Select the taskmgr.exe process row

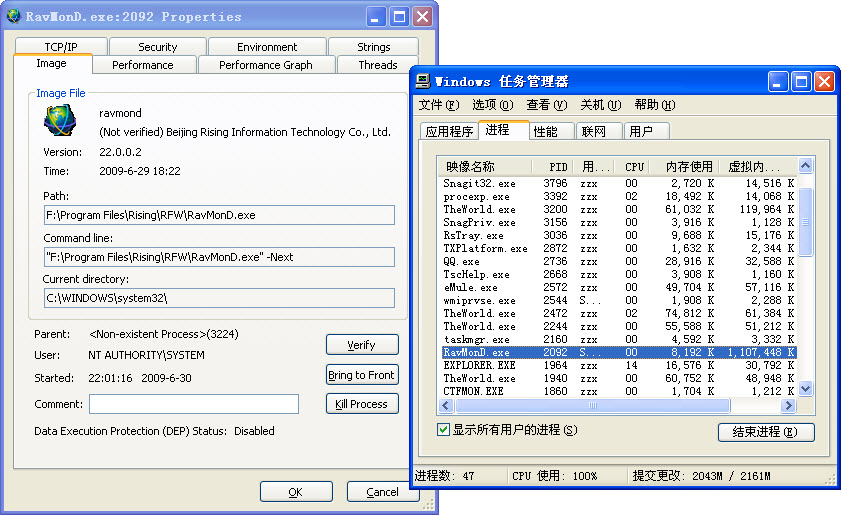point(618,339)
